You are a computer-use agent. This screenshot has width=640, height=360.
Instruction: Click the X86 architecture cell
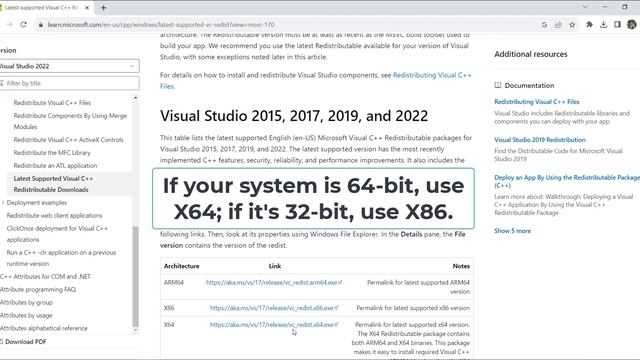coord(169,308)
